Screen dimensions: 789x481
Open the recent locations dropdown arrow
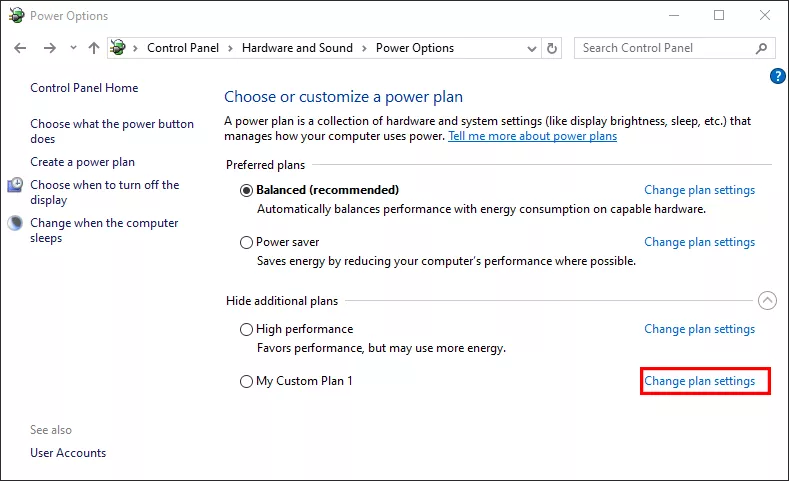[x=73, y=48]
